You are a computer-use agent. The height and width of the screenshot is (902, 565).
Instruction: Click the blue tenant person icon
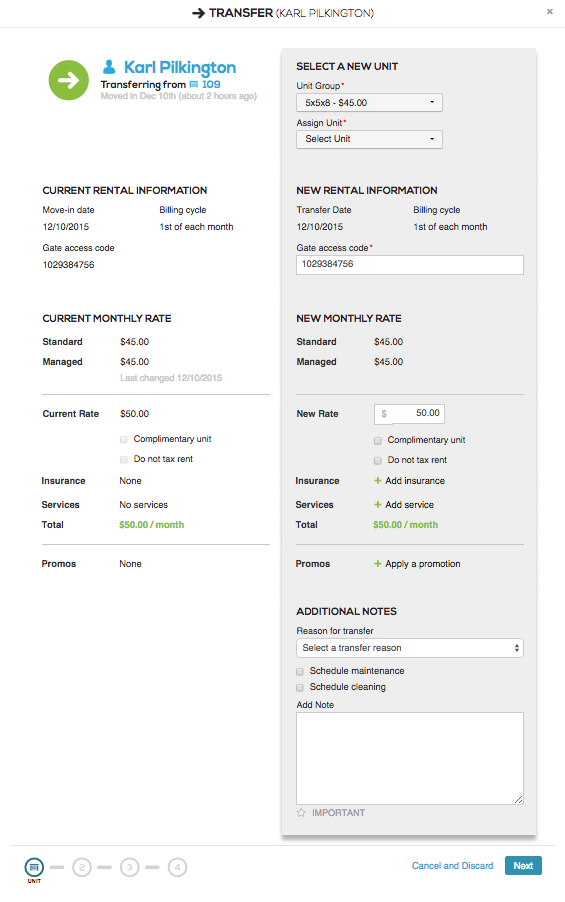(109, 67)
